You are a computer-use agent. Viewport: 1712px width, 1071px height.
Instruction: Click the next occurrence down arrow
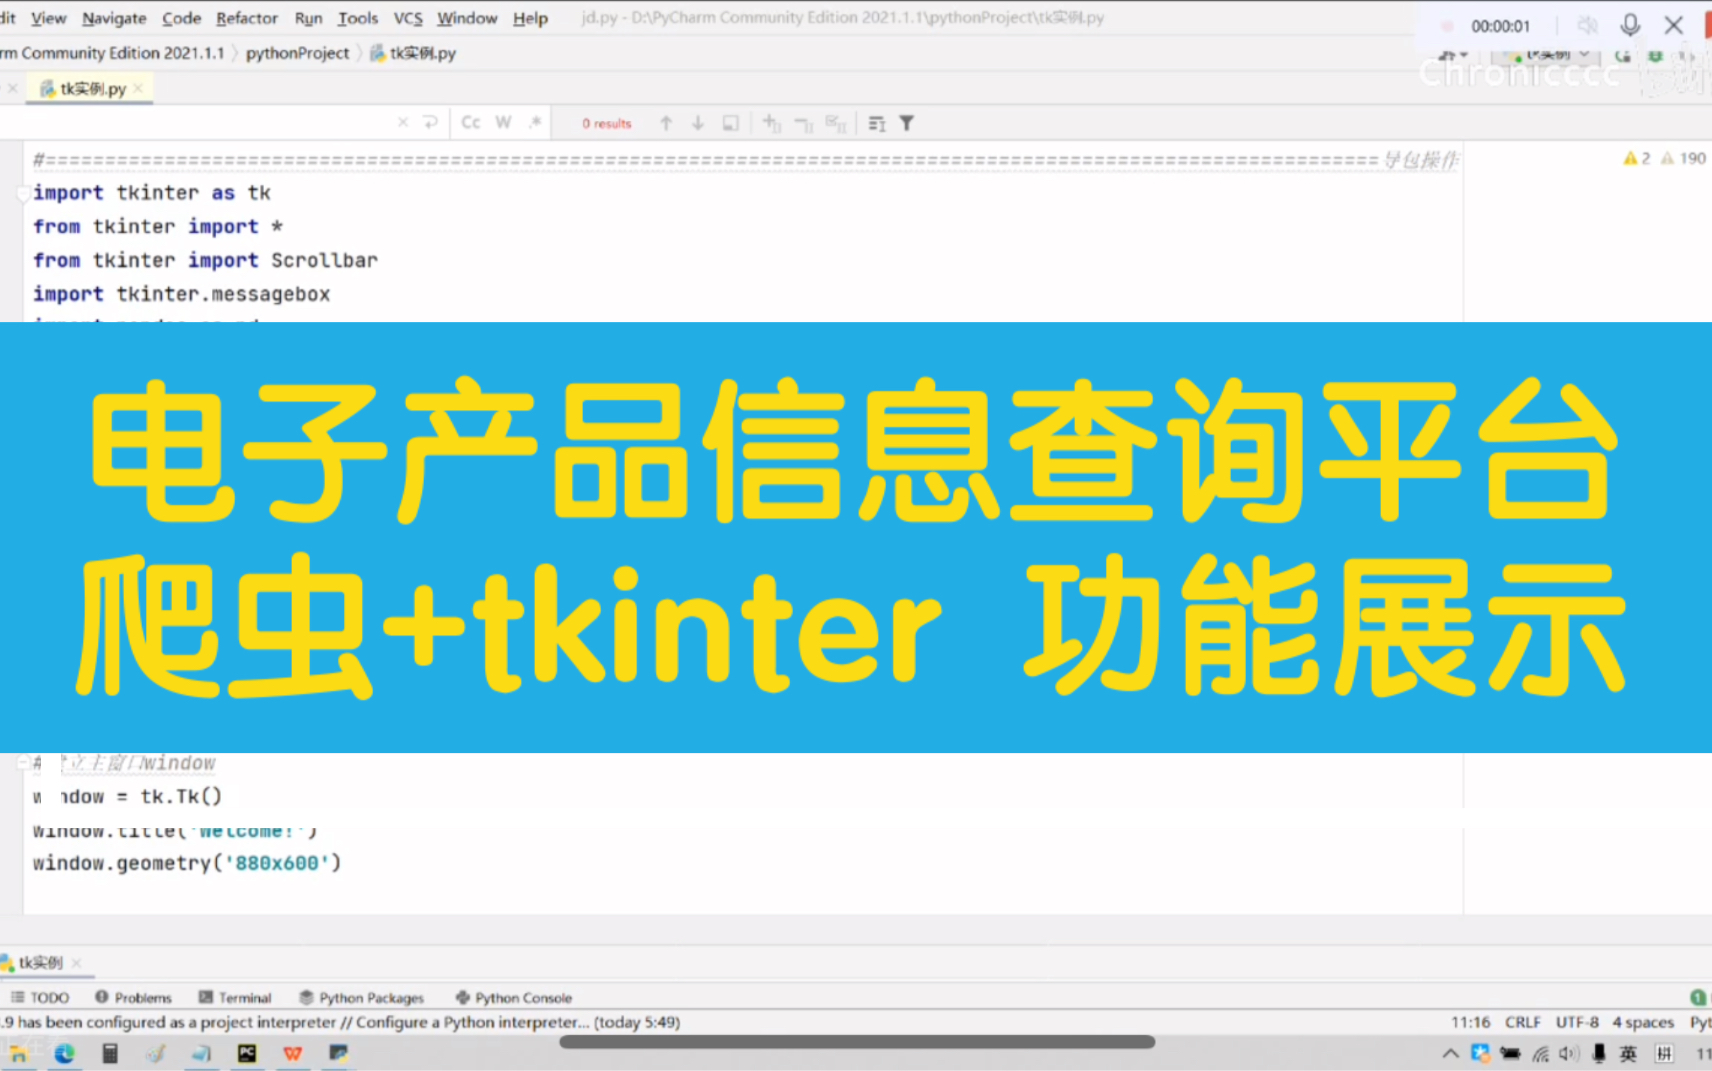click(x=697, y=122)
